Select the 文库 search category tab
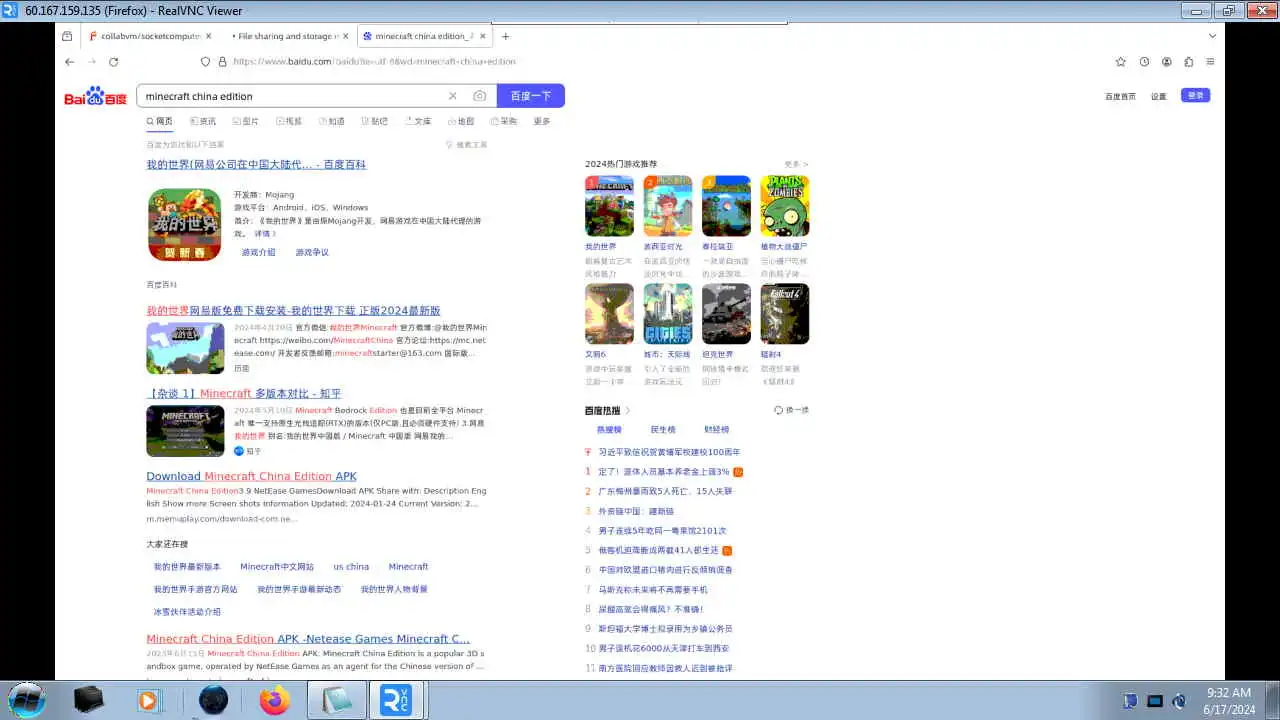1280x720 pixels. click(x=418, y=121)
